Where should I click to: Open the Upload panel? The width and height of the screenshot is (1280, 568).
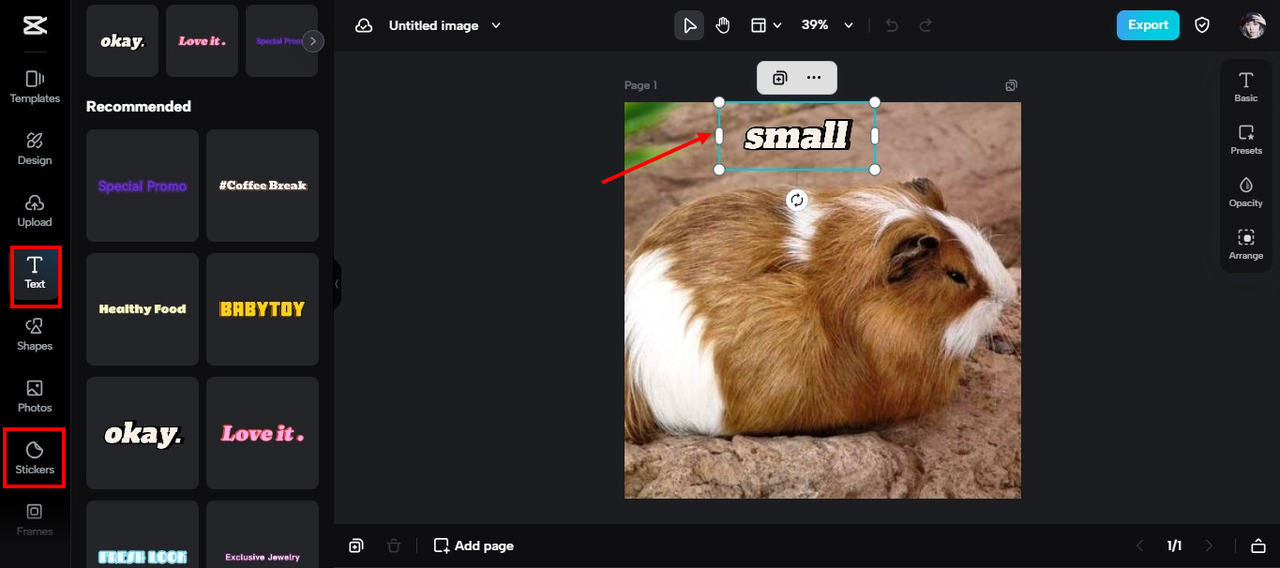click(x=35, y=210)
